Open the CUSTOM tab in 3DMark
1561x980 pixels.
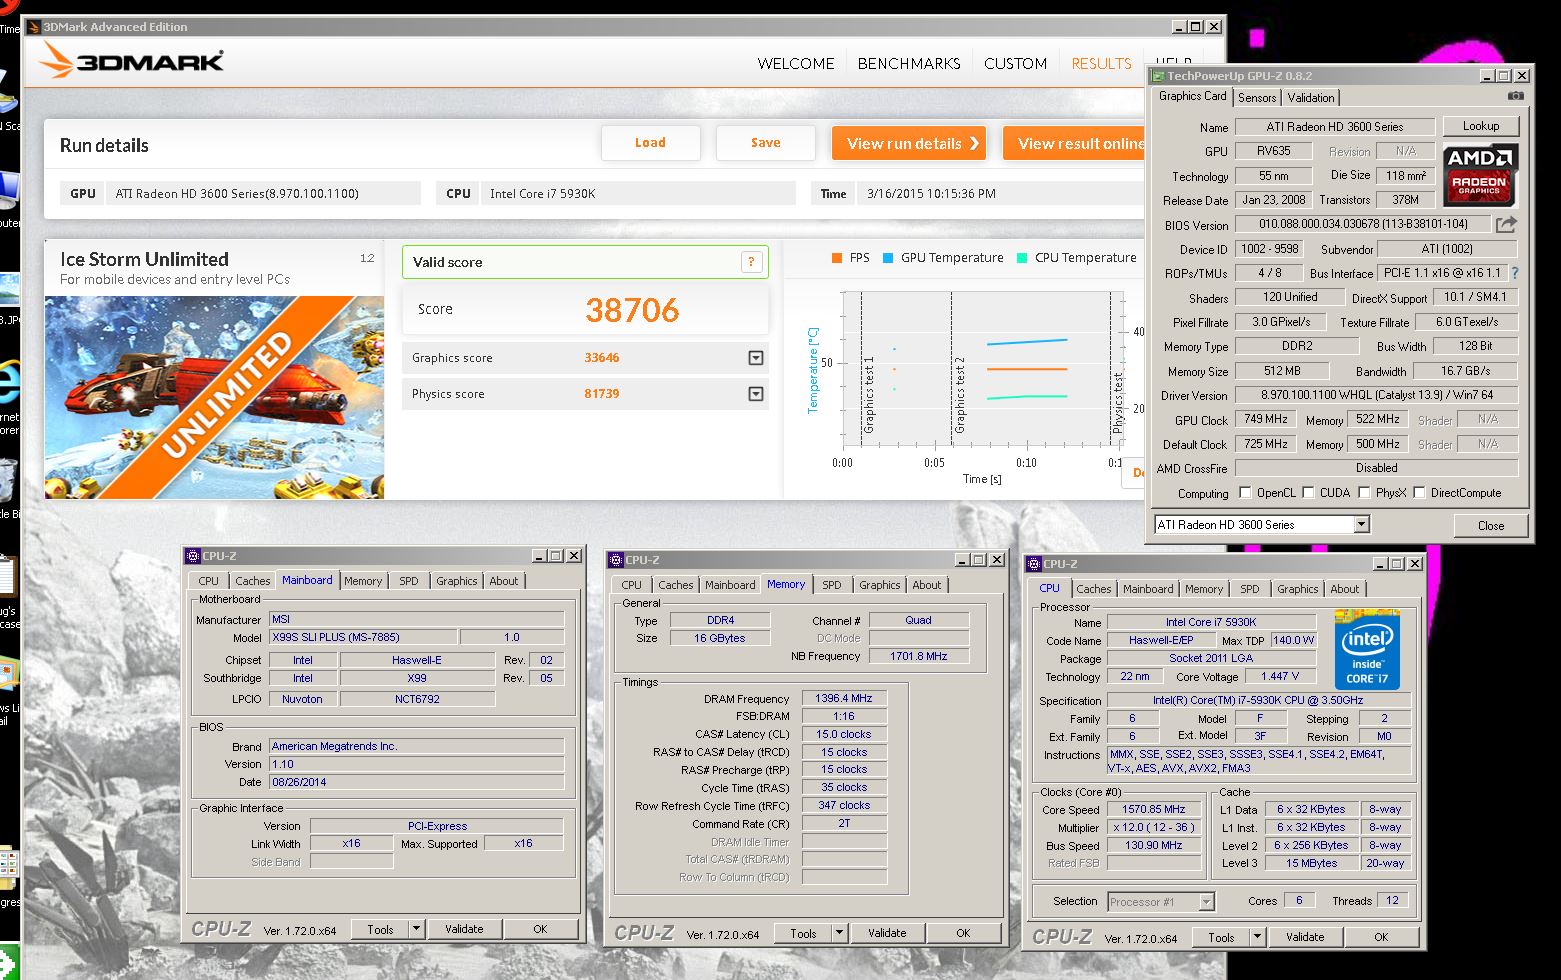[1015, 63]
